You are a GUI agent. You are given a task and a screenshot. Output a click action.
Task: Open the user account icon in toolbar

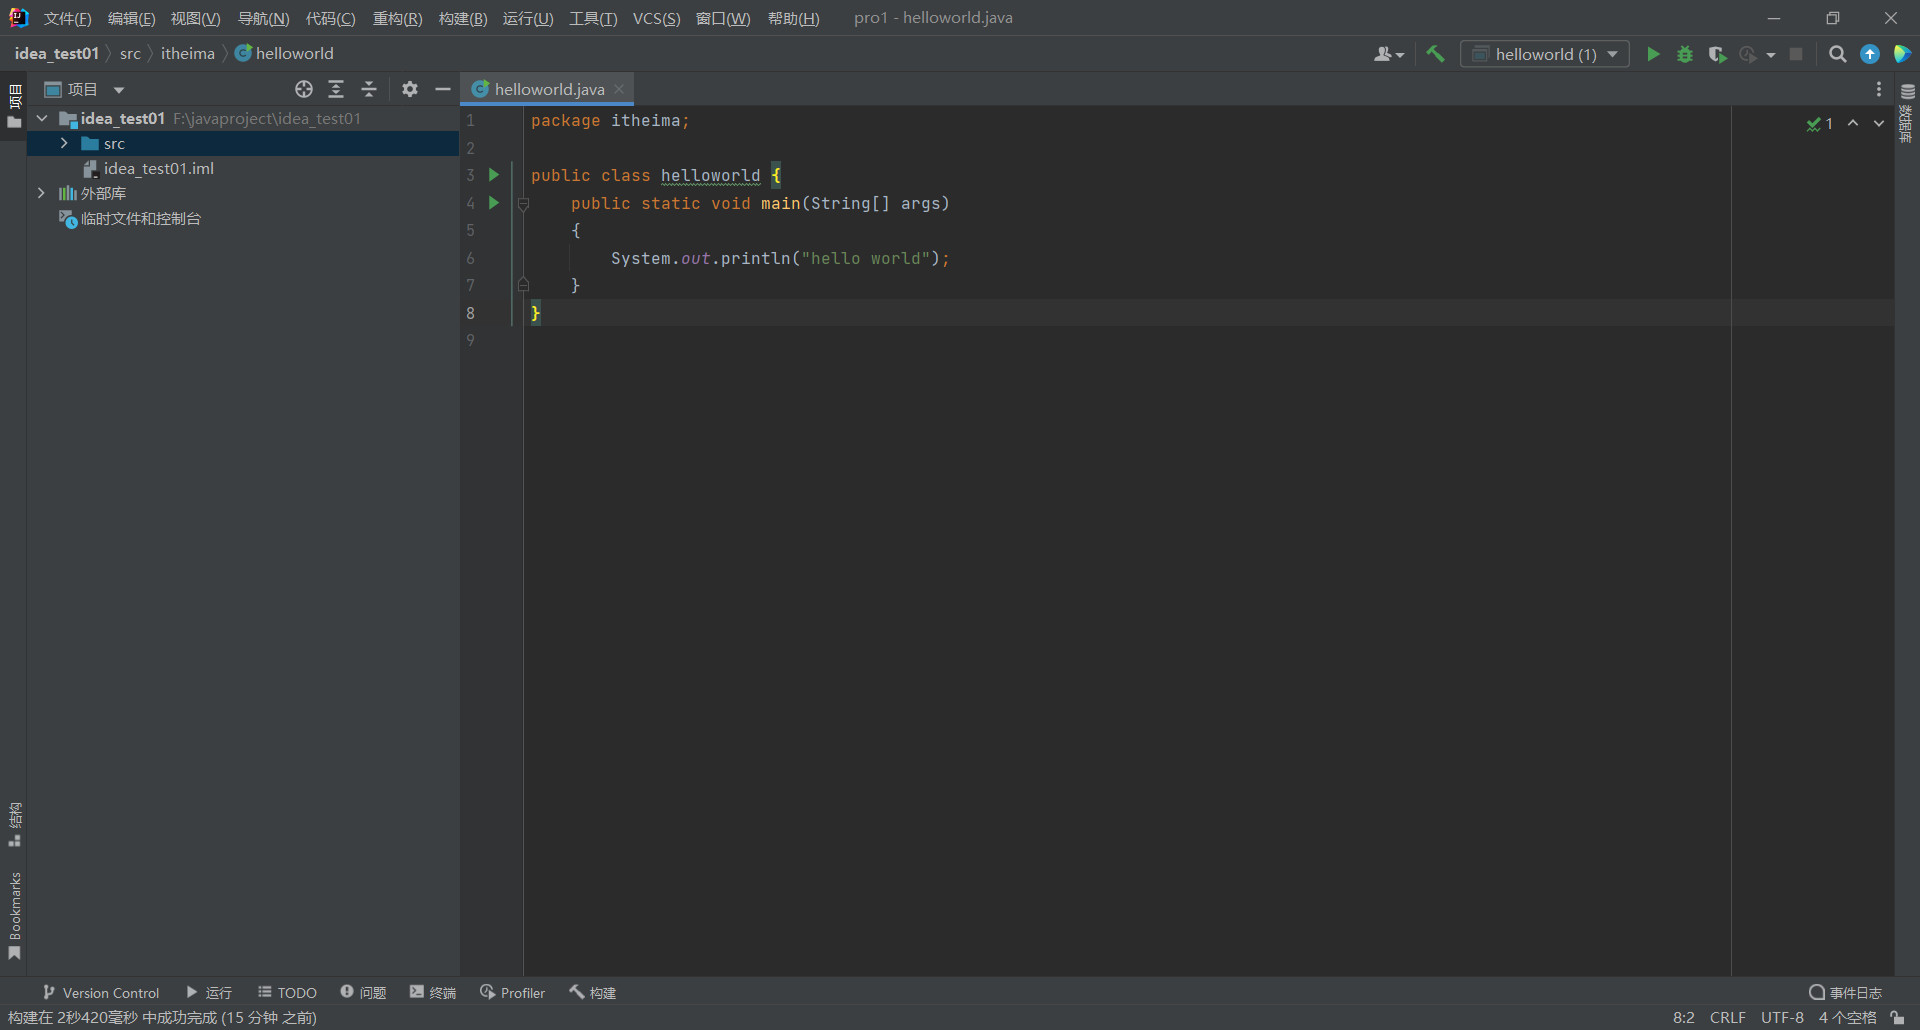pos(1382,54)
